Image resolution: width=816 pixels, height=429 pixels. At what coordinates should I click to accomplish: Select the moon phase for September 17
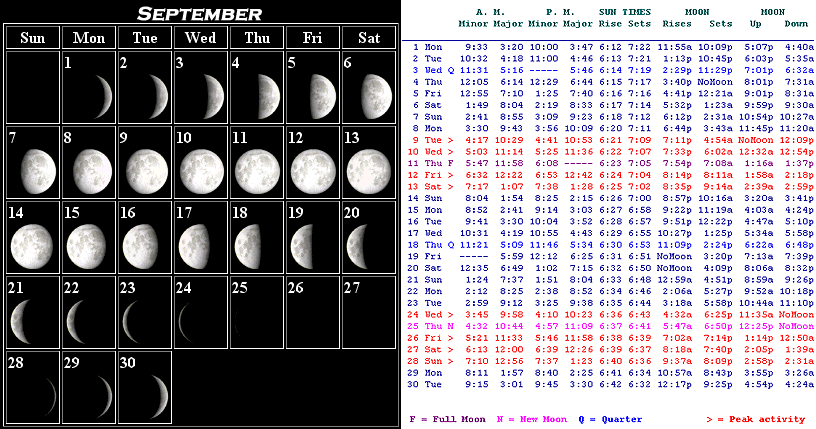coord(200,240)
